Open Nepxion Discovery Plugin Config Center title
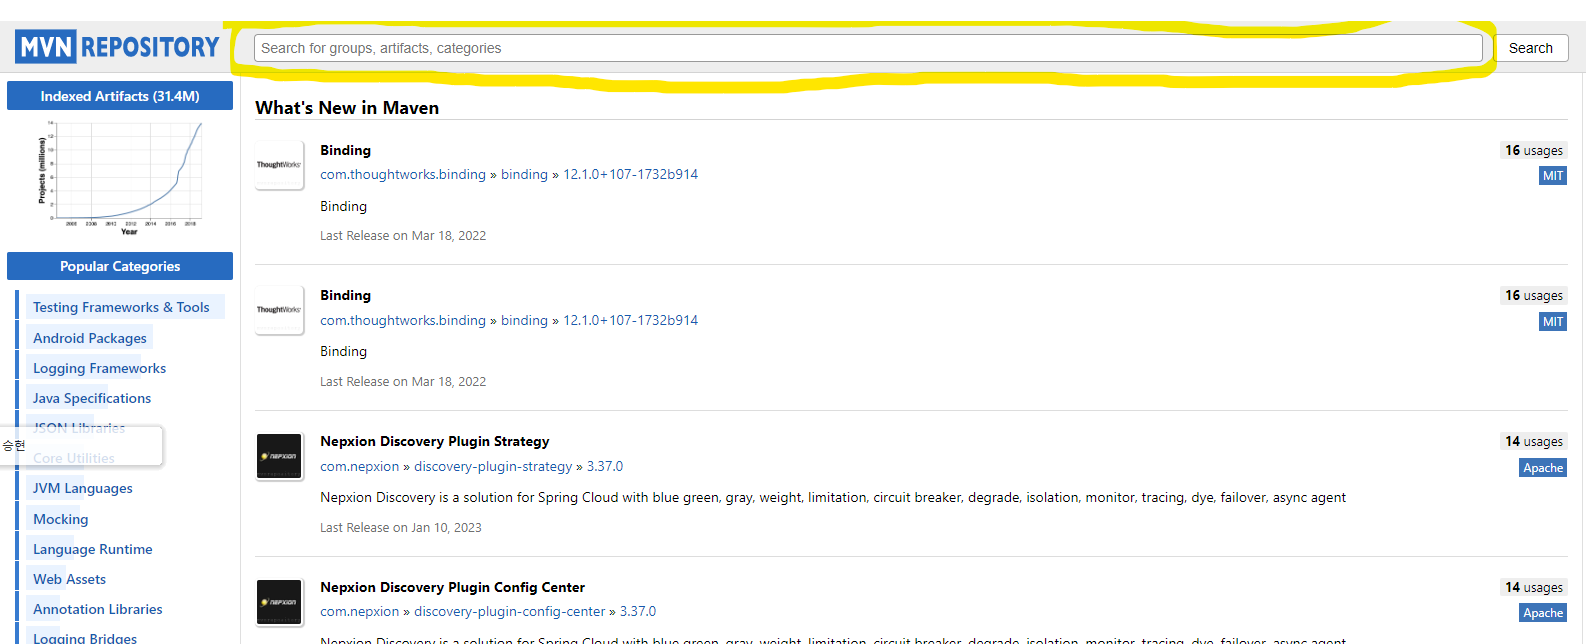The width and height of the screenshot is (1586, 644). tap(452, 587)
